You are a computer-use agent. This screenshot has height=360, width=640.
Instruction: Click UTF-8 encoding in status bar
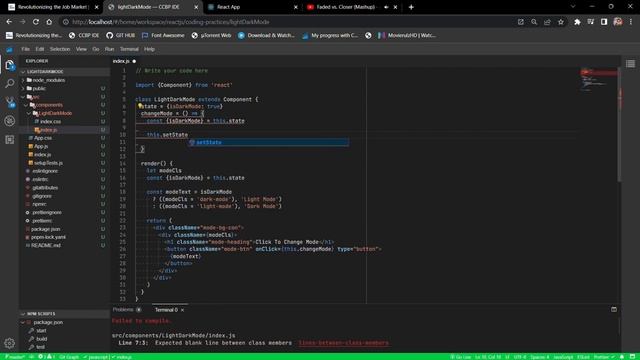click(x=519, y=357)
